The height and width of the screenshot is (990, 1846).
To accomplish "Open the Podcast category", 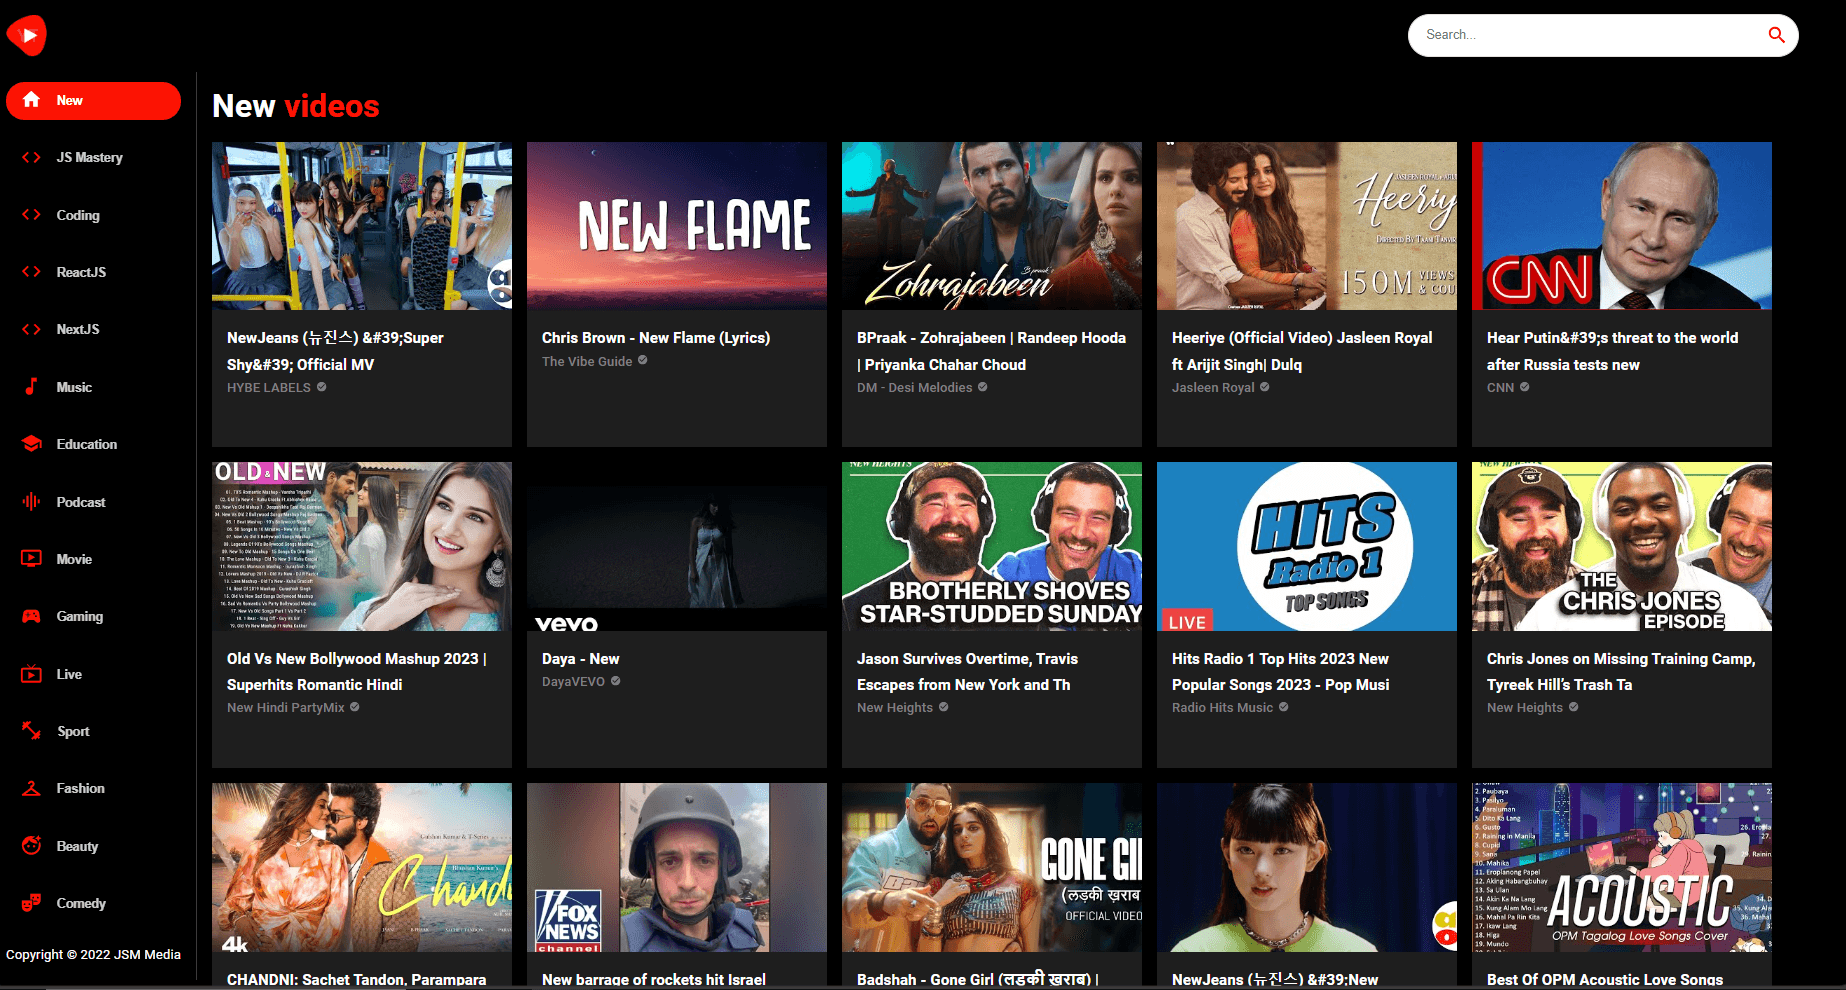I will 93,502.
